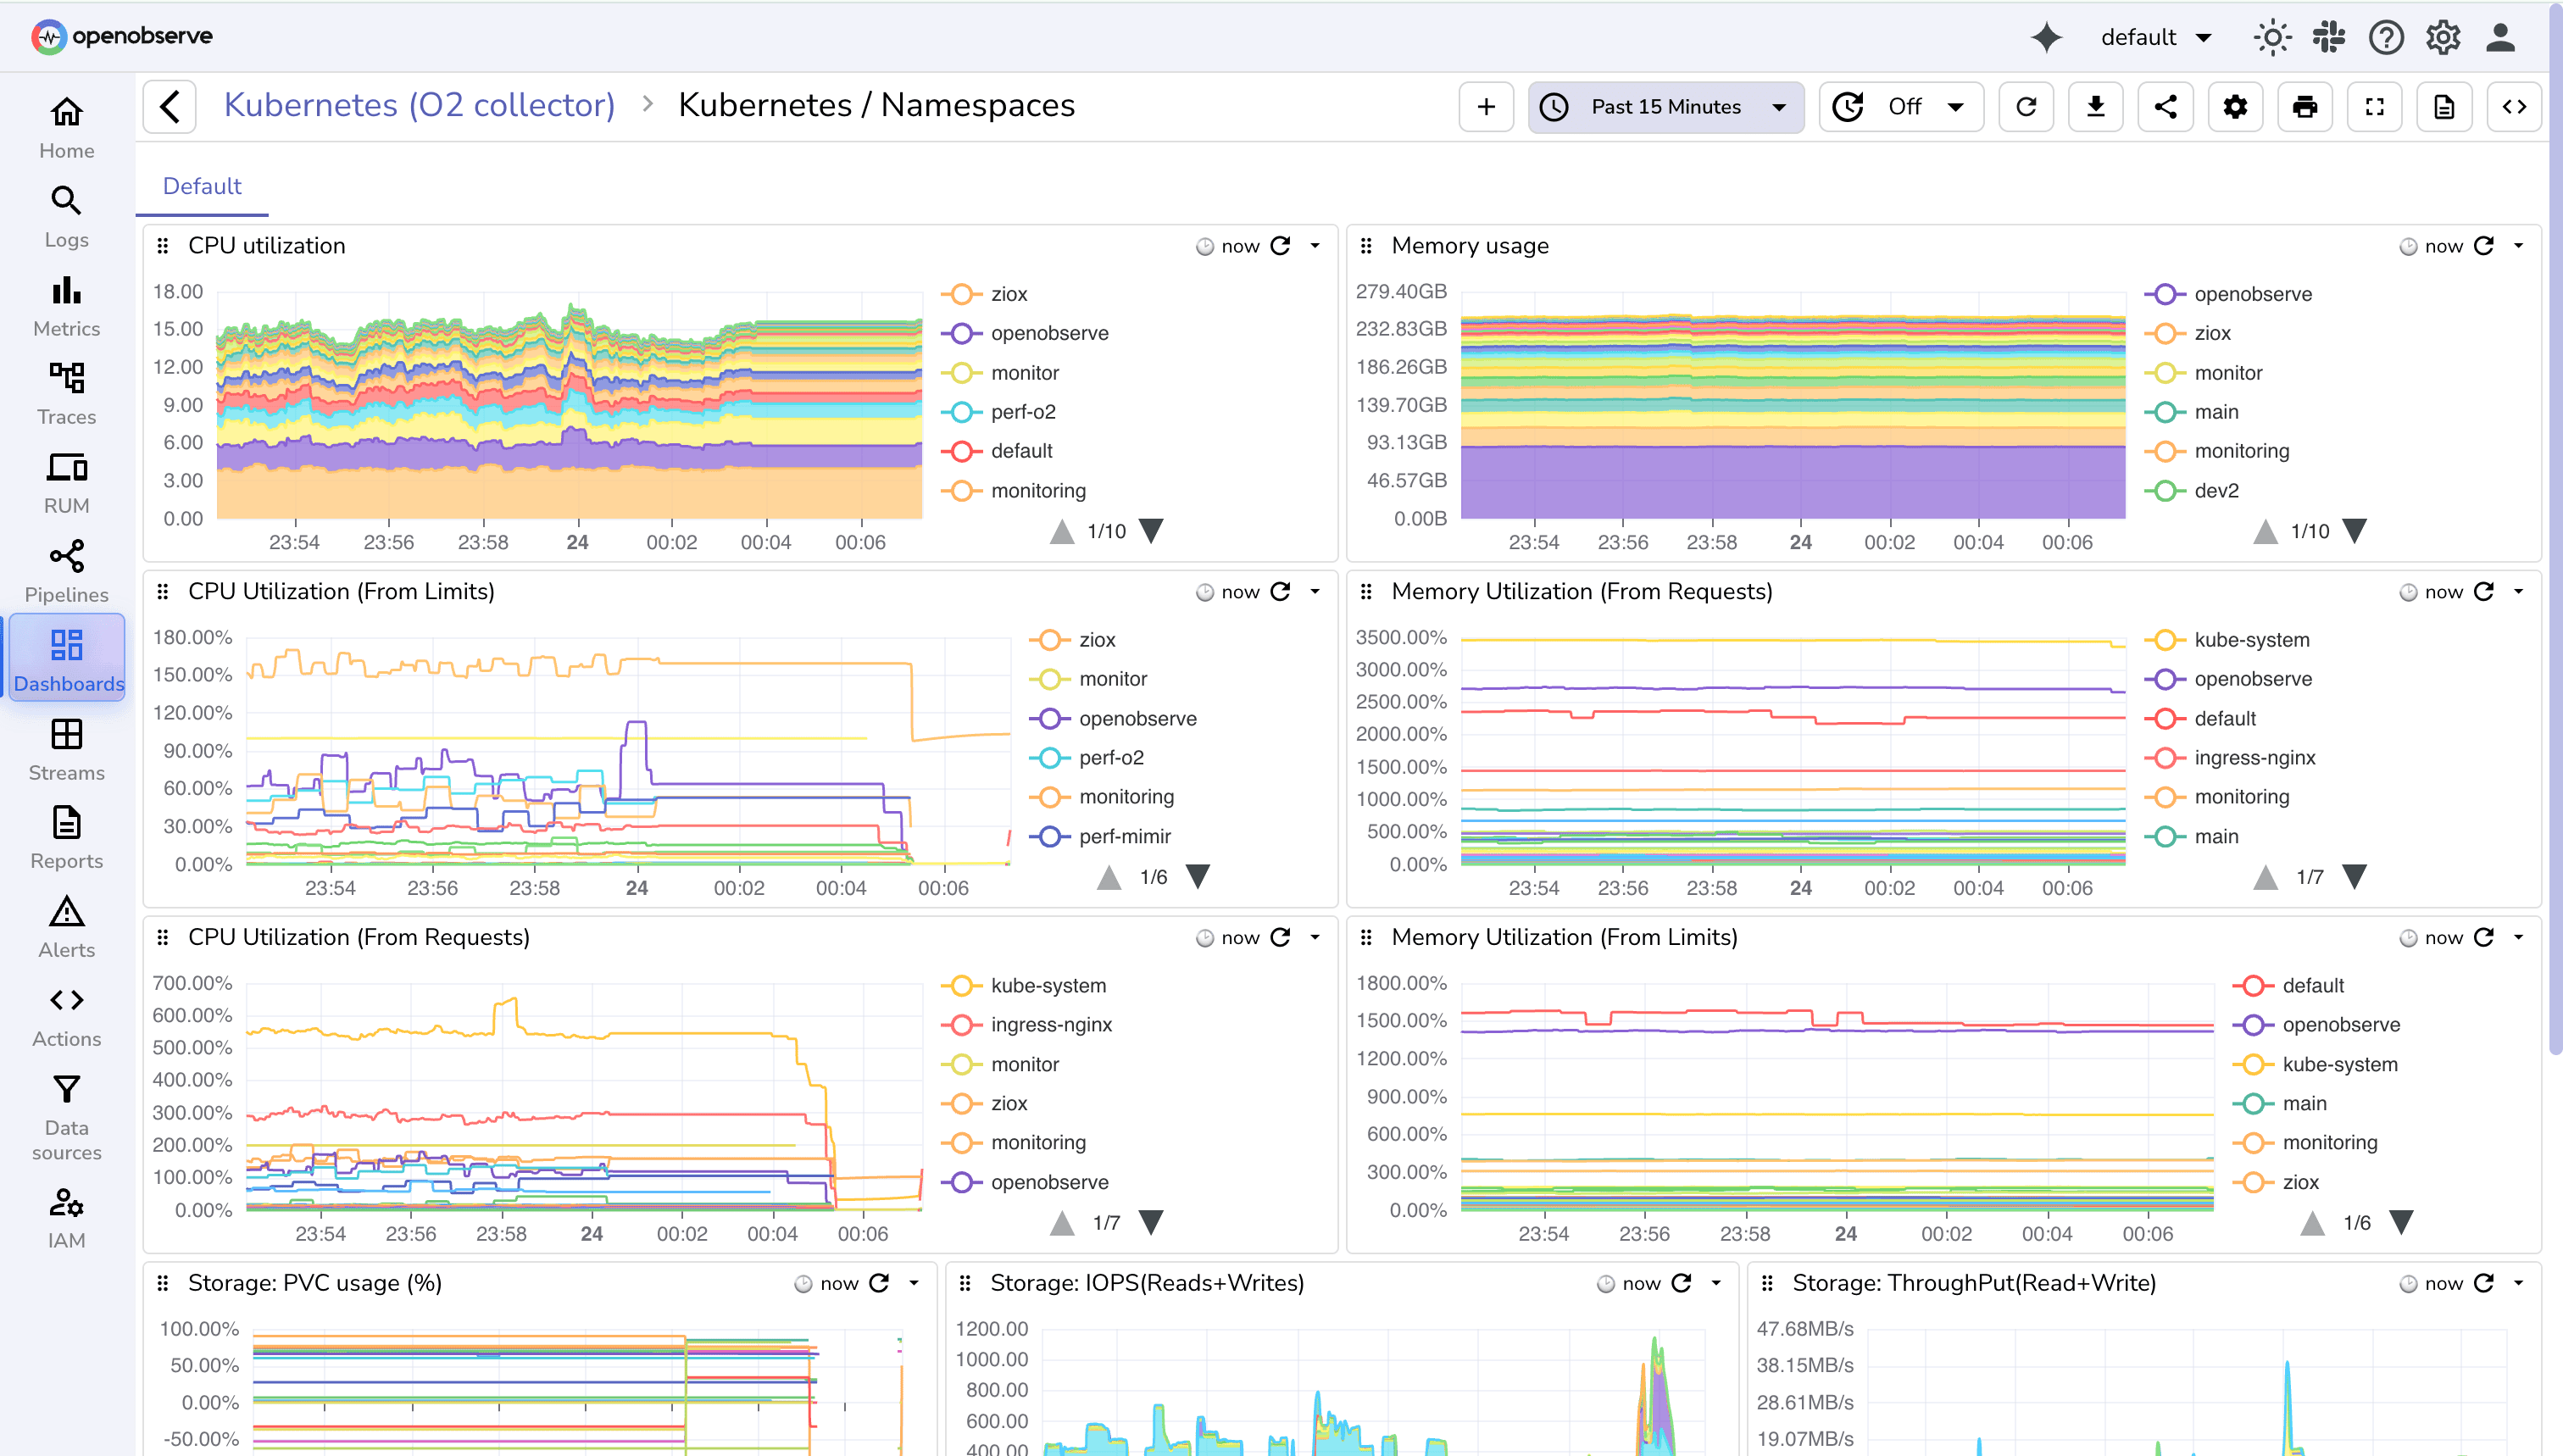Open the default organization dropdown
2563x1456 pixels.
click(x=2157, y=37)
